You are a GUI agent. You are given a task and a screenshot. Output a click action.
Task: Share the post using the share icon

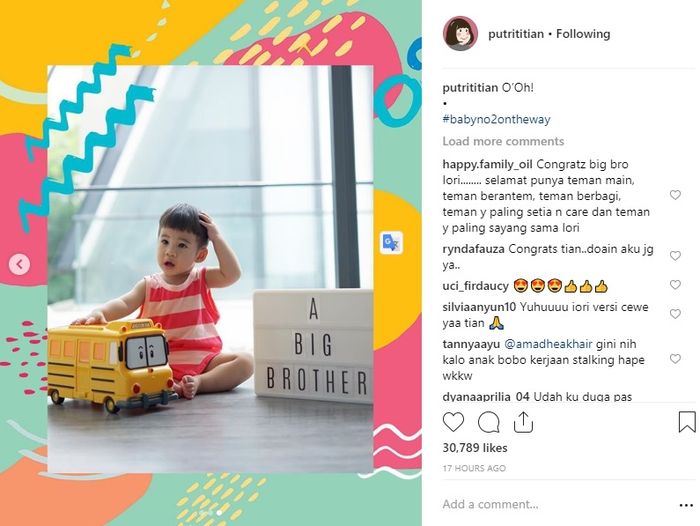pos(523,422)
